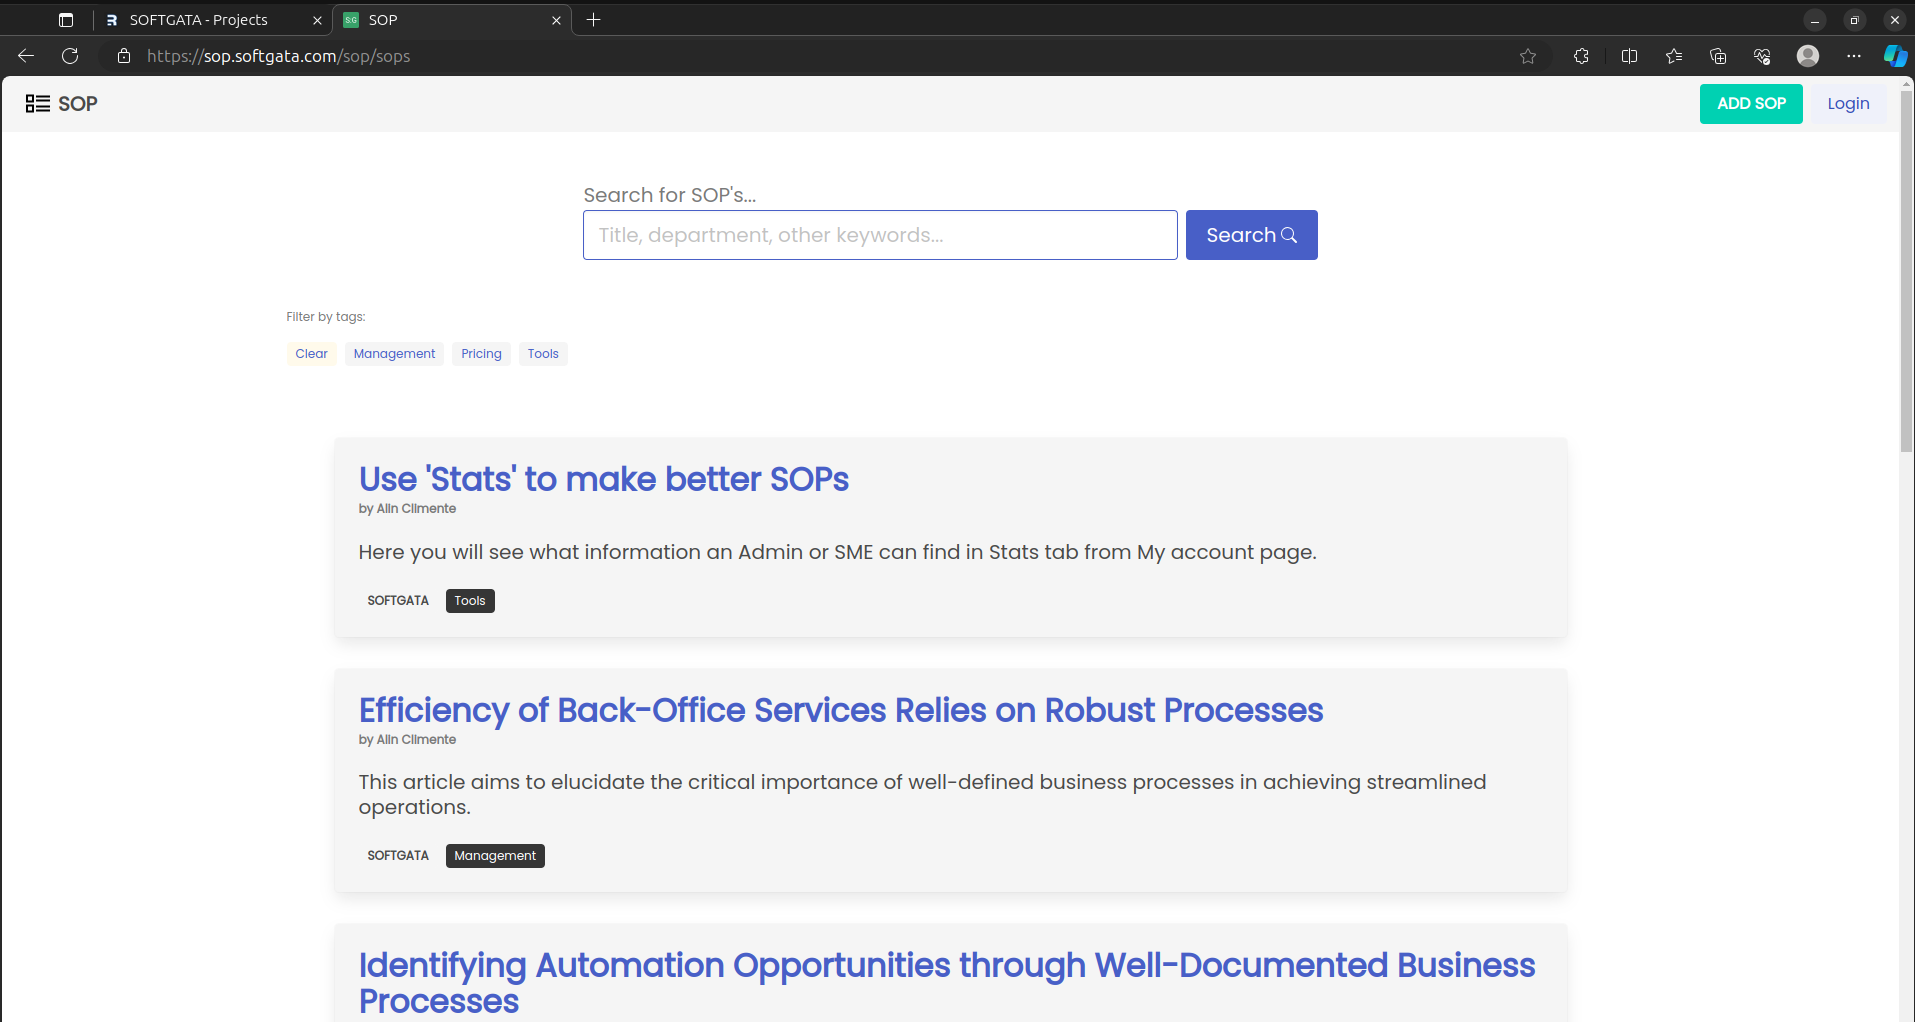
Task: Open the browser profile menu
Action: (1808, 56)
